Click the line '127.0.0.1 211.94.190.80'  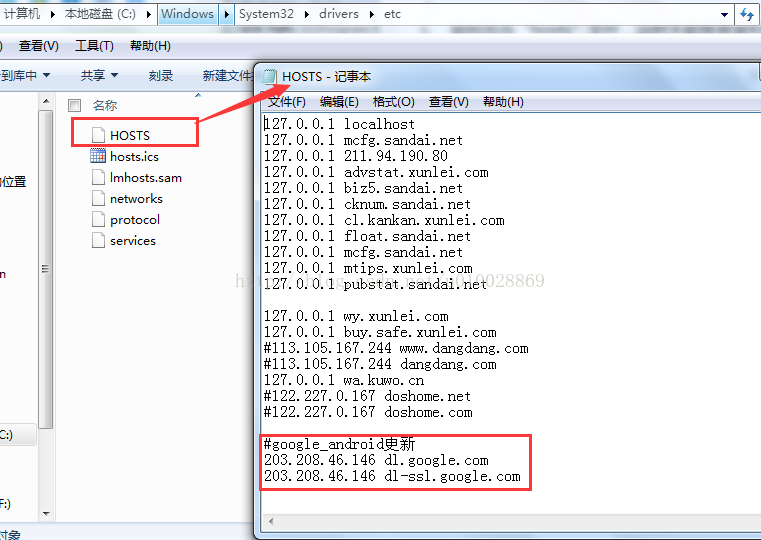point(356,156)
